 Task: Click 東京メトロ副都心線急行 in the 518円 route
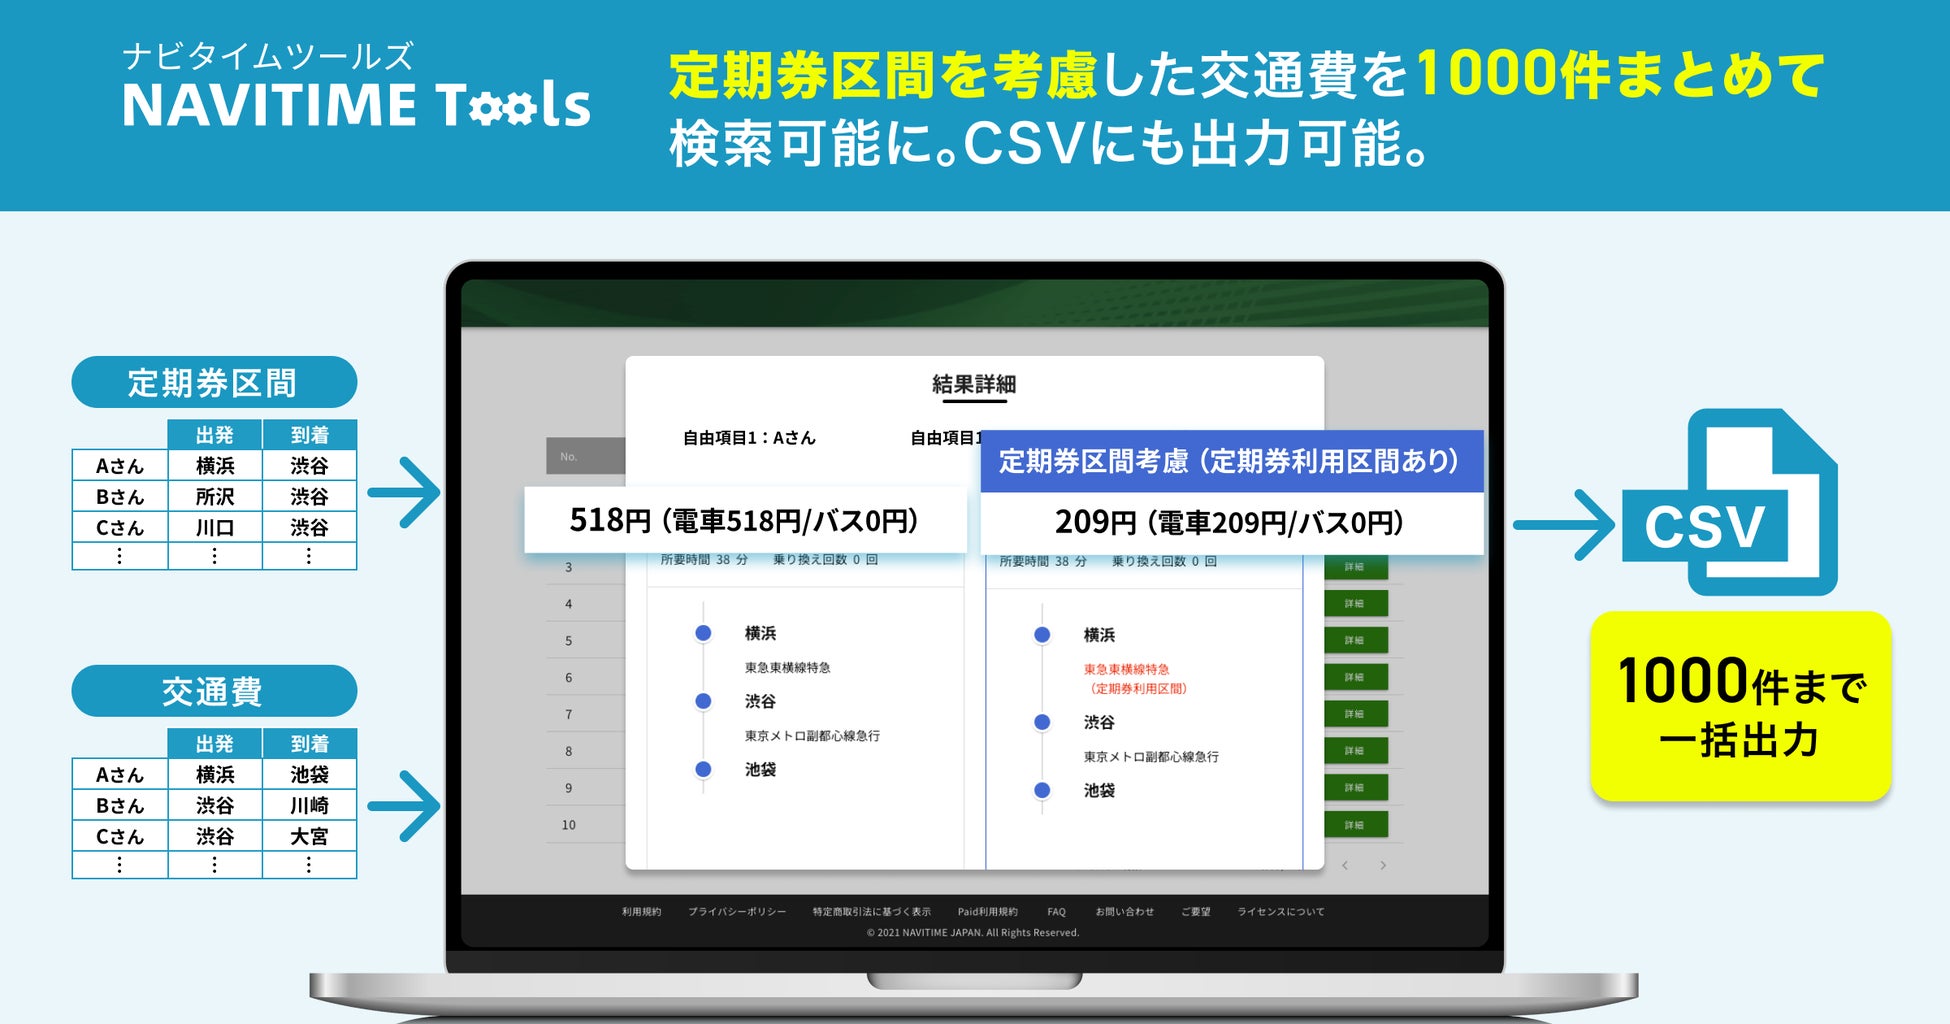coord(812,736)
